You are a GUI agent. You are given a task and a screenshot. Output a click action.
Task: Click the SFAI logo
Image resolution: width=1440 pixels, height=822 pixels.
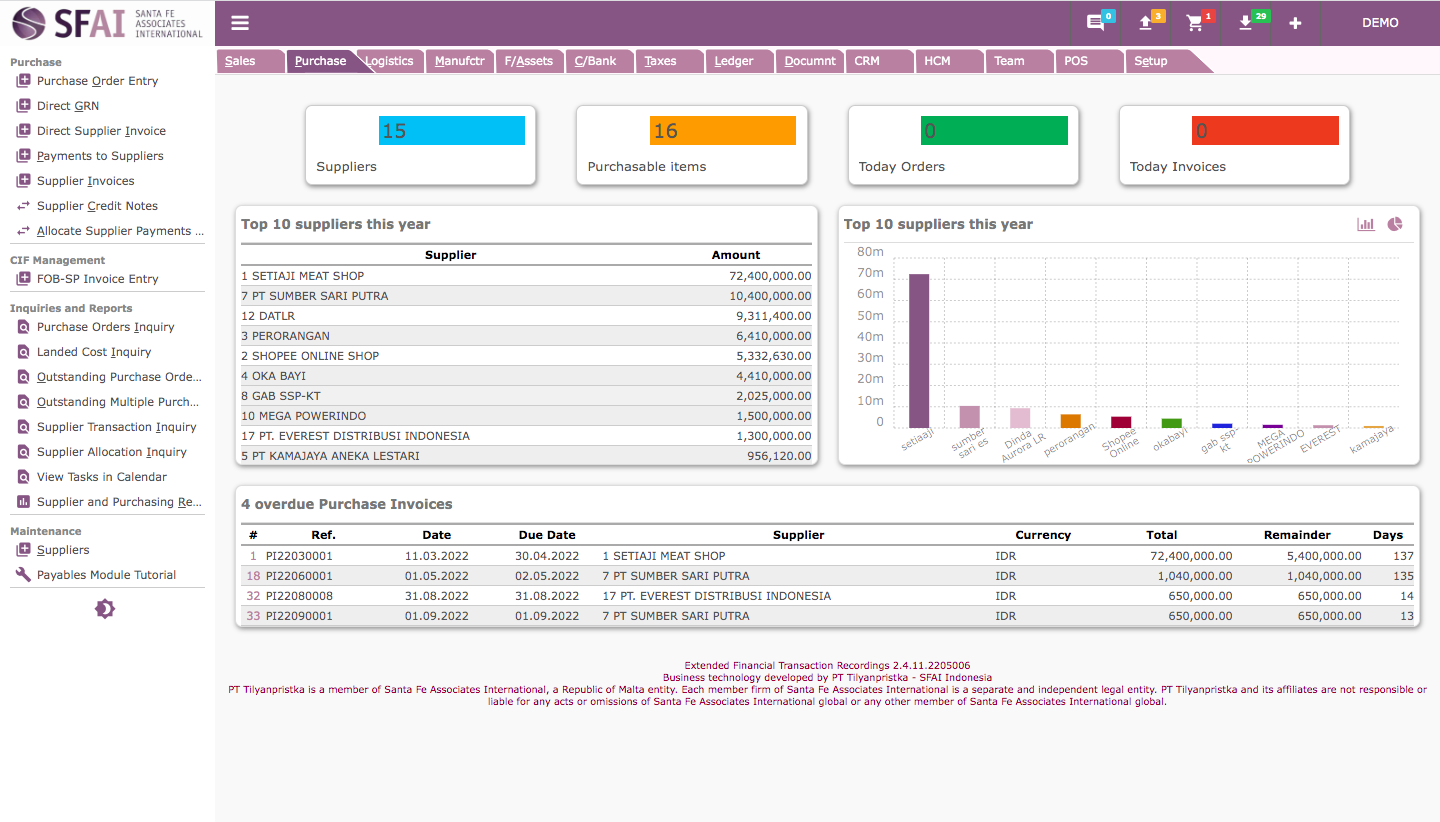[x=106, y=23]
